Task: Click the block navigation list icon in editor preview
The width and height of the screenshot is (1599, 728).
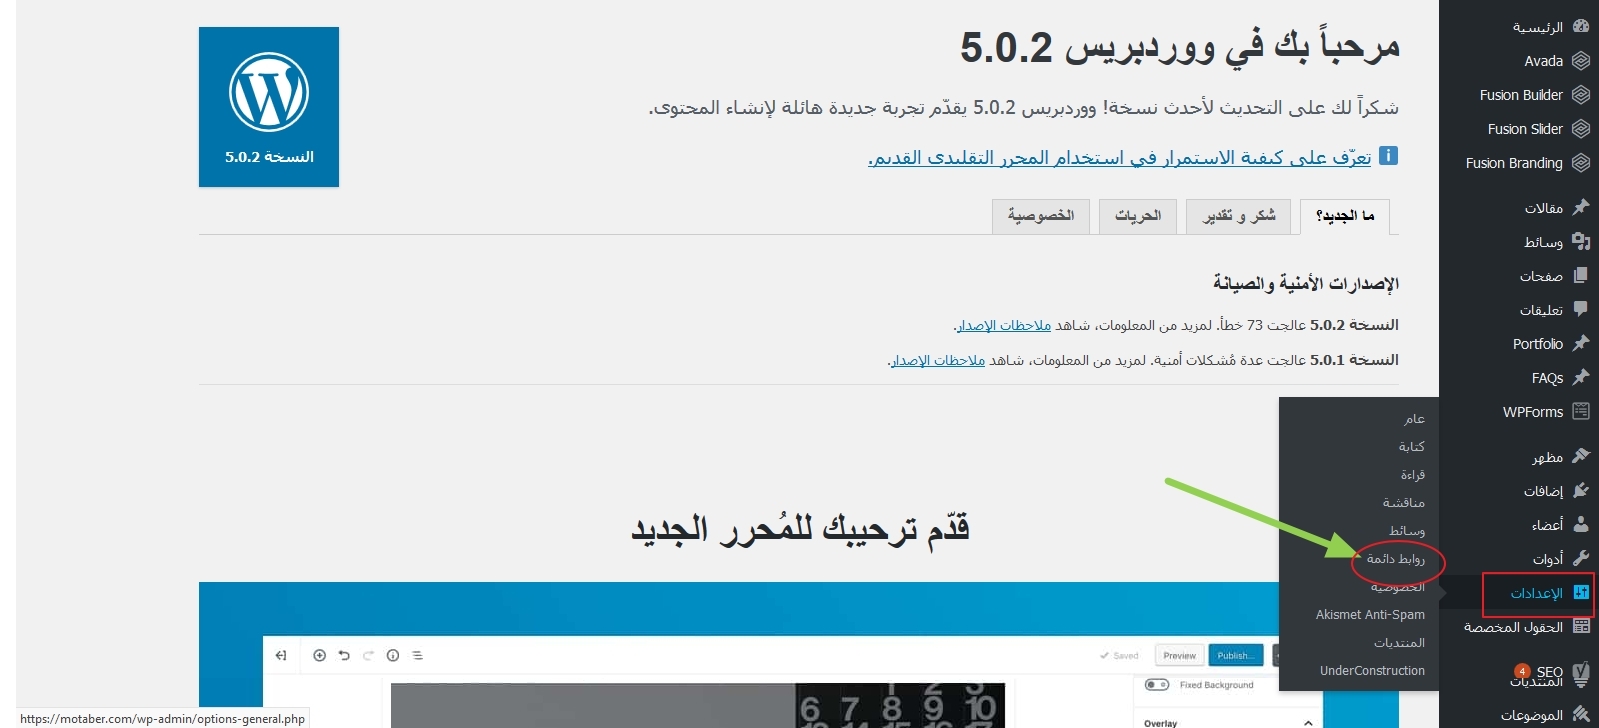Action: click(418, 655)
